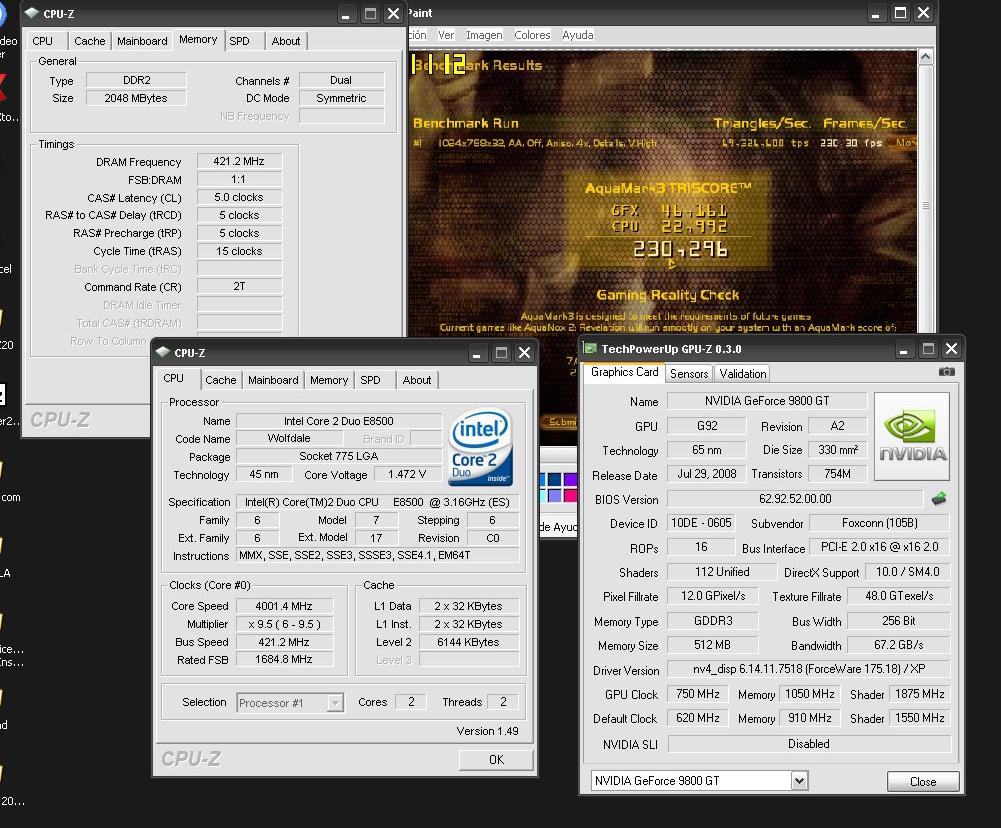Click the memory Type value DDR2
Image resolution: width=1001 pixels, height=828 pixels.
pyautogui.click(x=137, y=80)
